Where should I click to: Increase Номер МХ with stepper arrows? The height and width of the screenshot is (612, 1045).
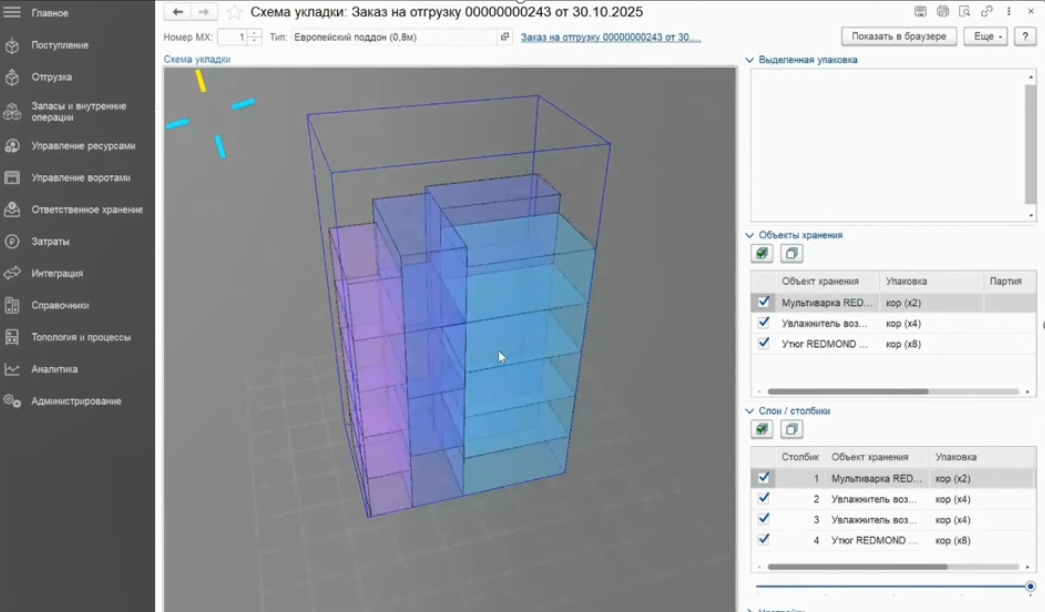click(255, 33)
